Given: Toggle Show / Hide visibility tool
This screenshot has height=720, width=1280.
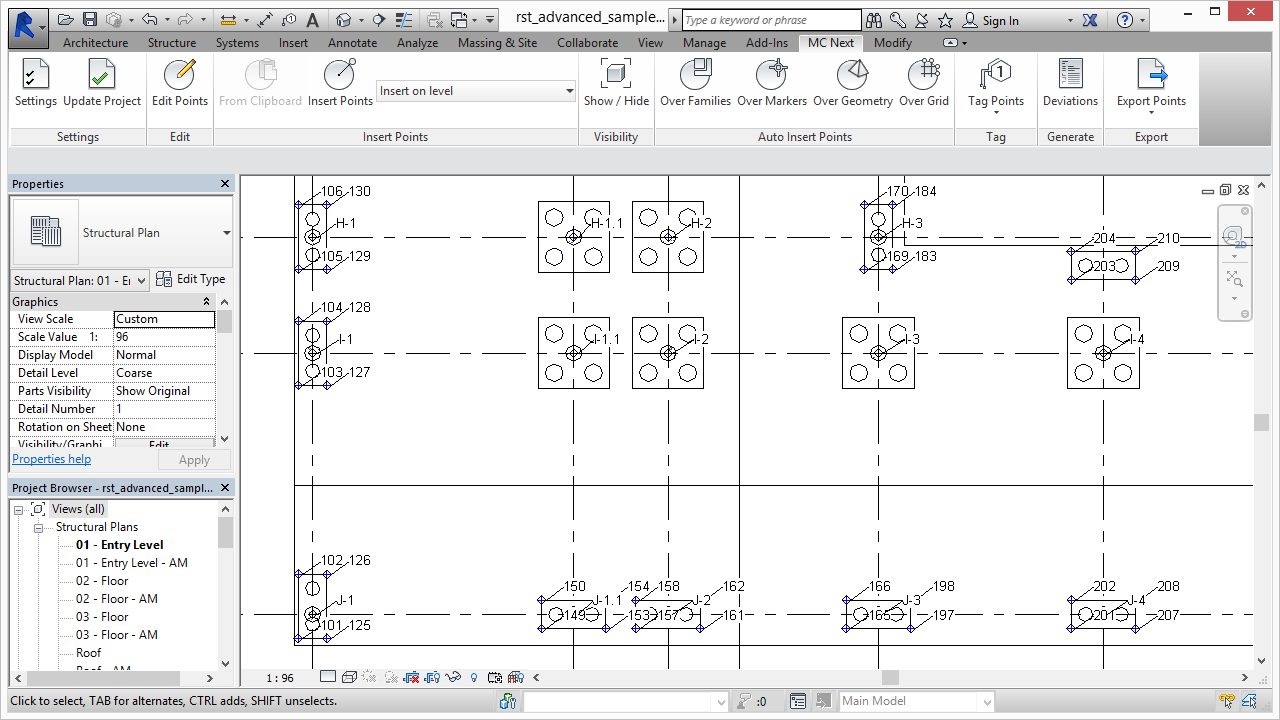Looking at the screenshot, I should pos(616,83).
